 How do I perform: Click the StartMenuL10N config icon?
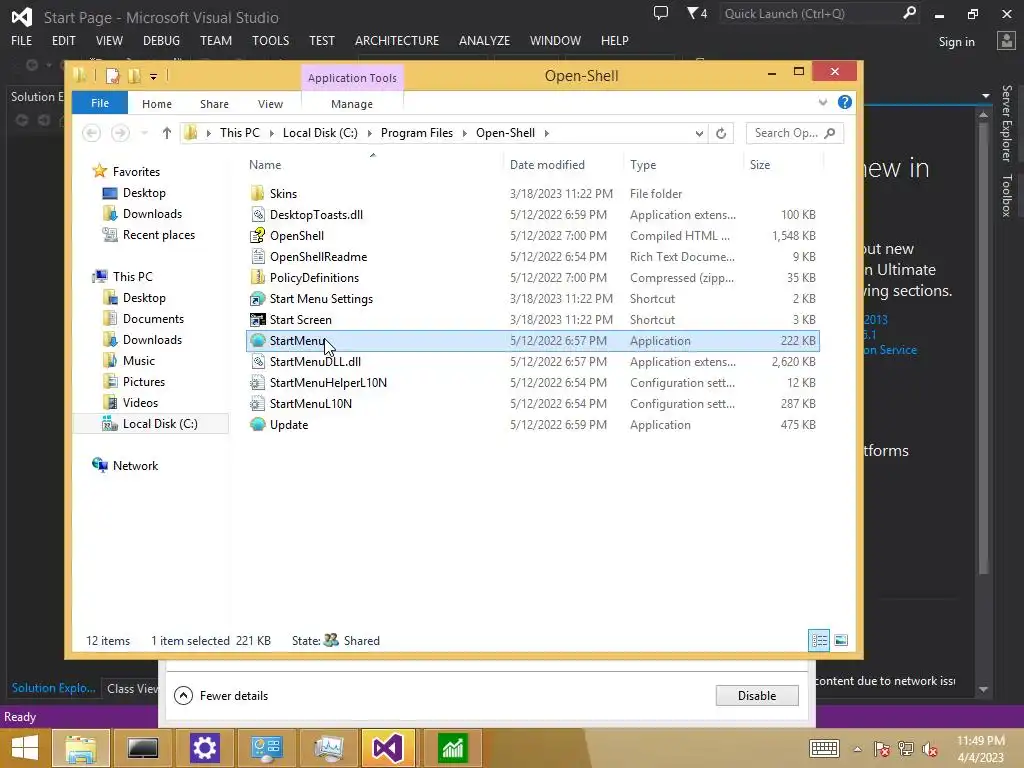tap(258, 404)
